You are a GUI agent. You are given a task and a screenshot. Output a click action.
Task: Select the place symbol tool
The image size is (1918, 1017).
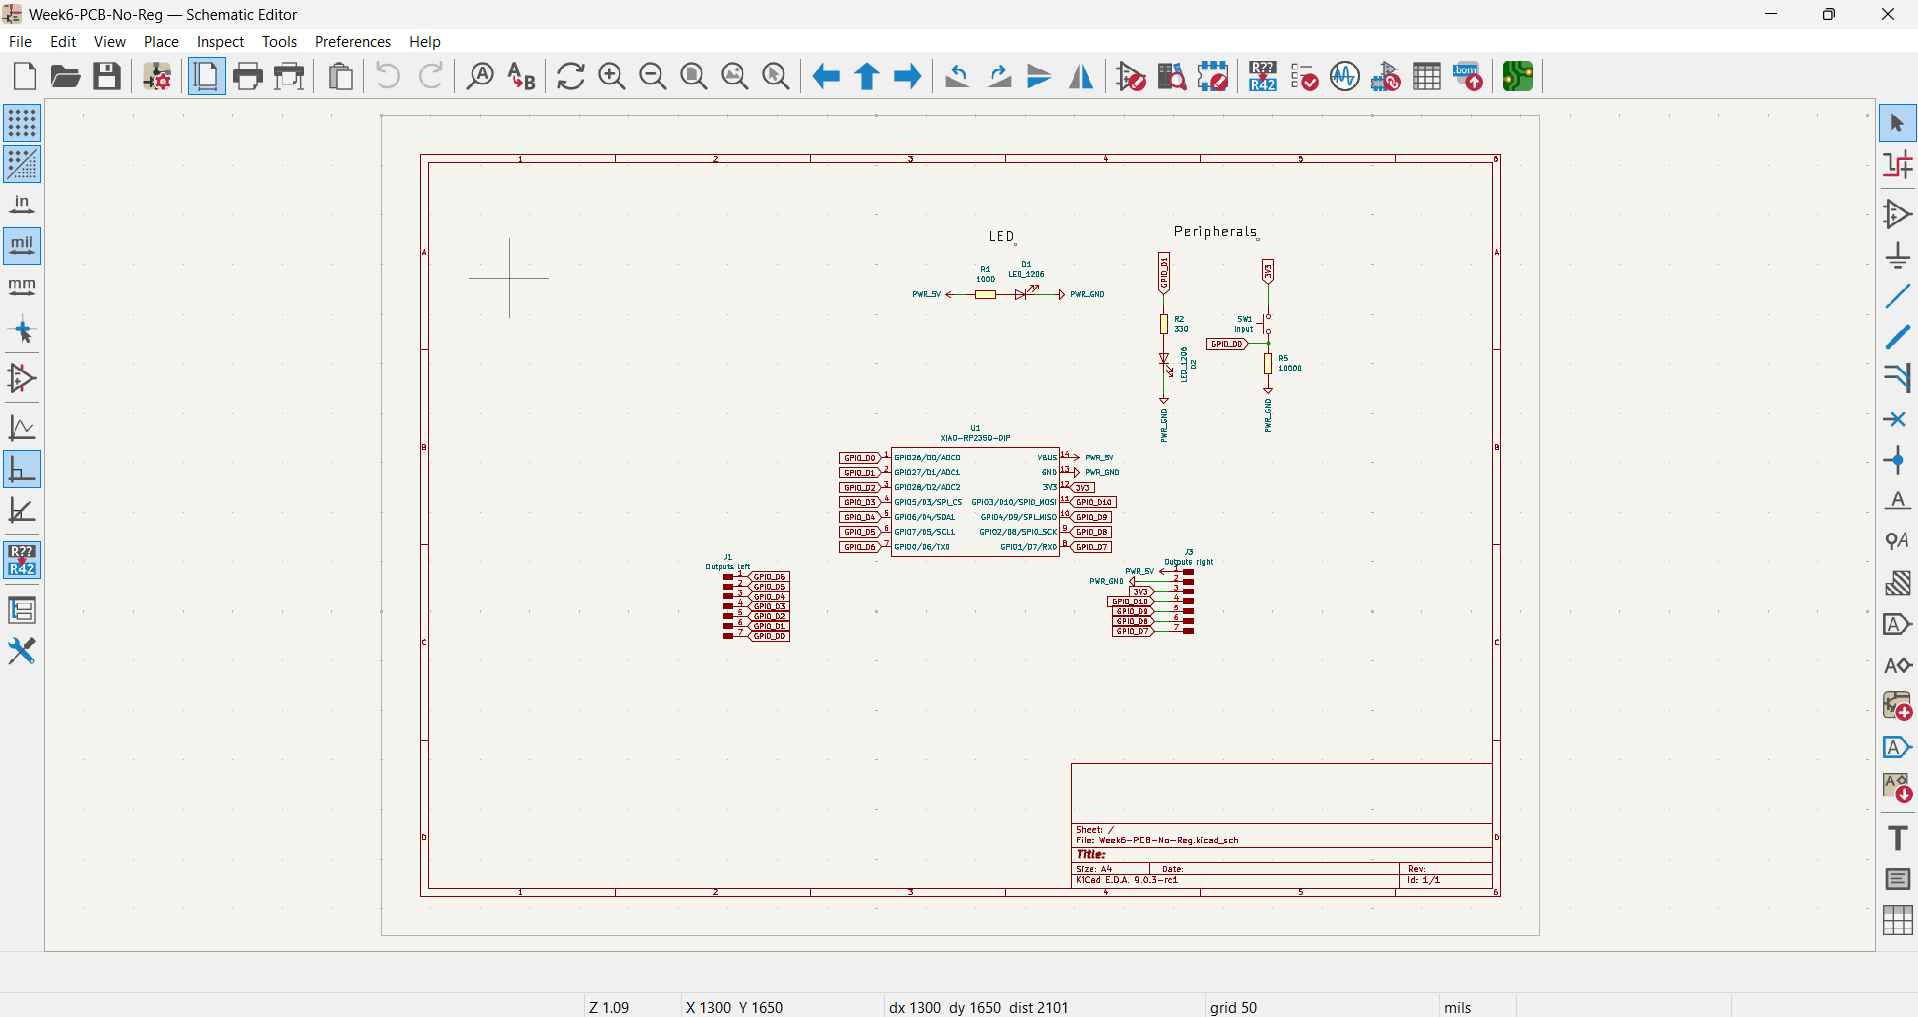click(x=1897, y=214)
